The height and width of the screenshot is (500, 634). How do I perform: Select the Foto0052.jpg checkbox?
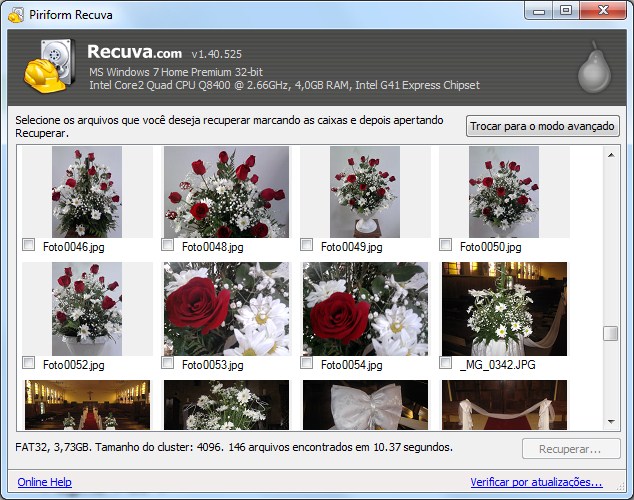coord(28,363)
